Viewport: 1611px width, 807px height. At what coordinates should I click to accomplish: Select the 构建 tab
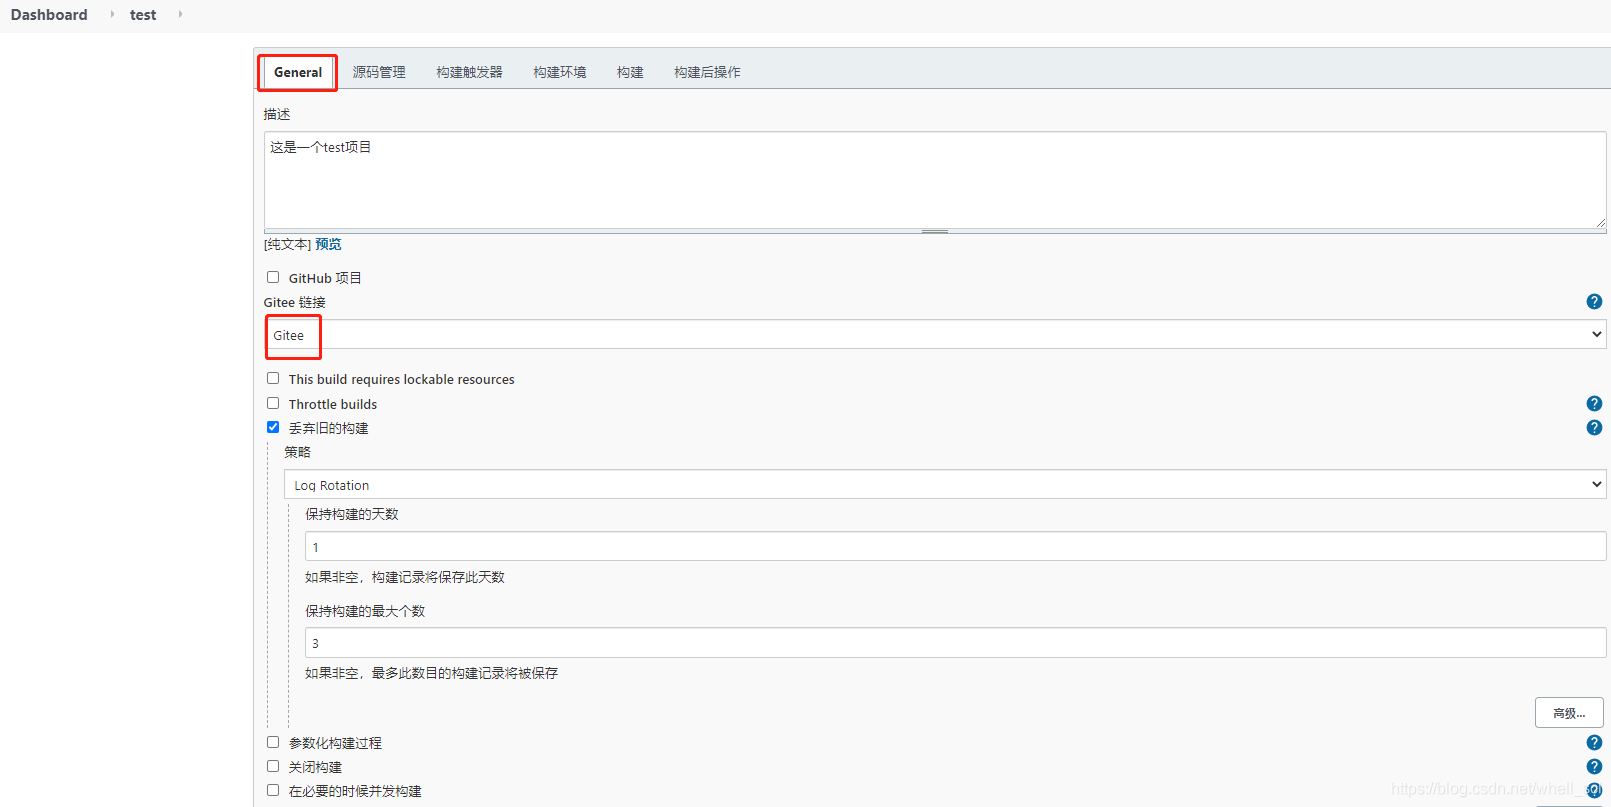point(630,72)
